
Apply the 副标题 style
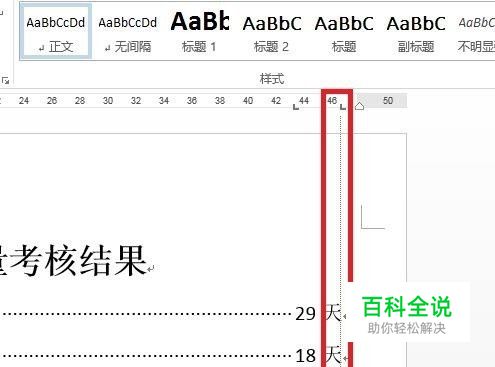[x=416, y=32]
